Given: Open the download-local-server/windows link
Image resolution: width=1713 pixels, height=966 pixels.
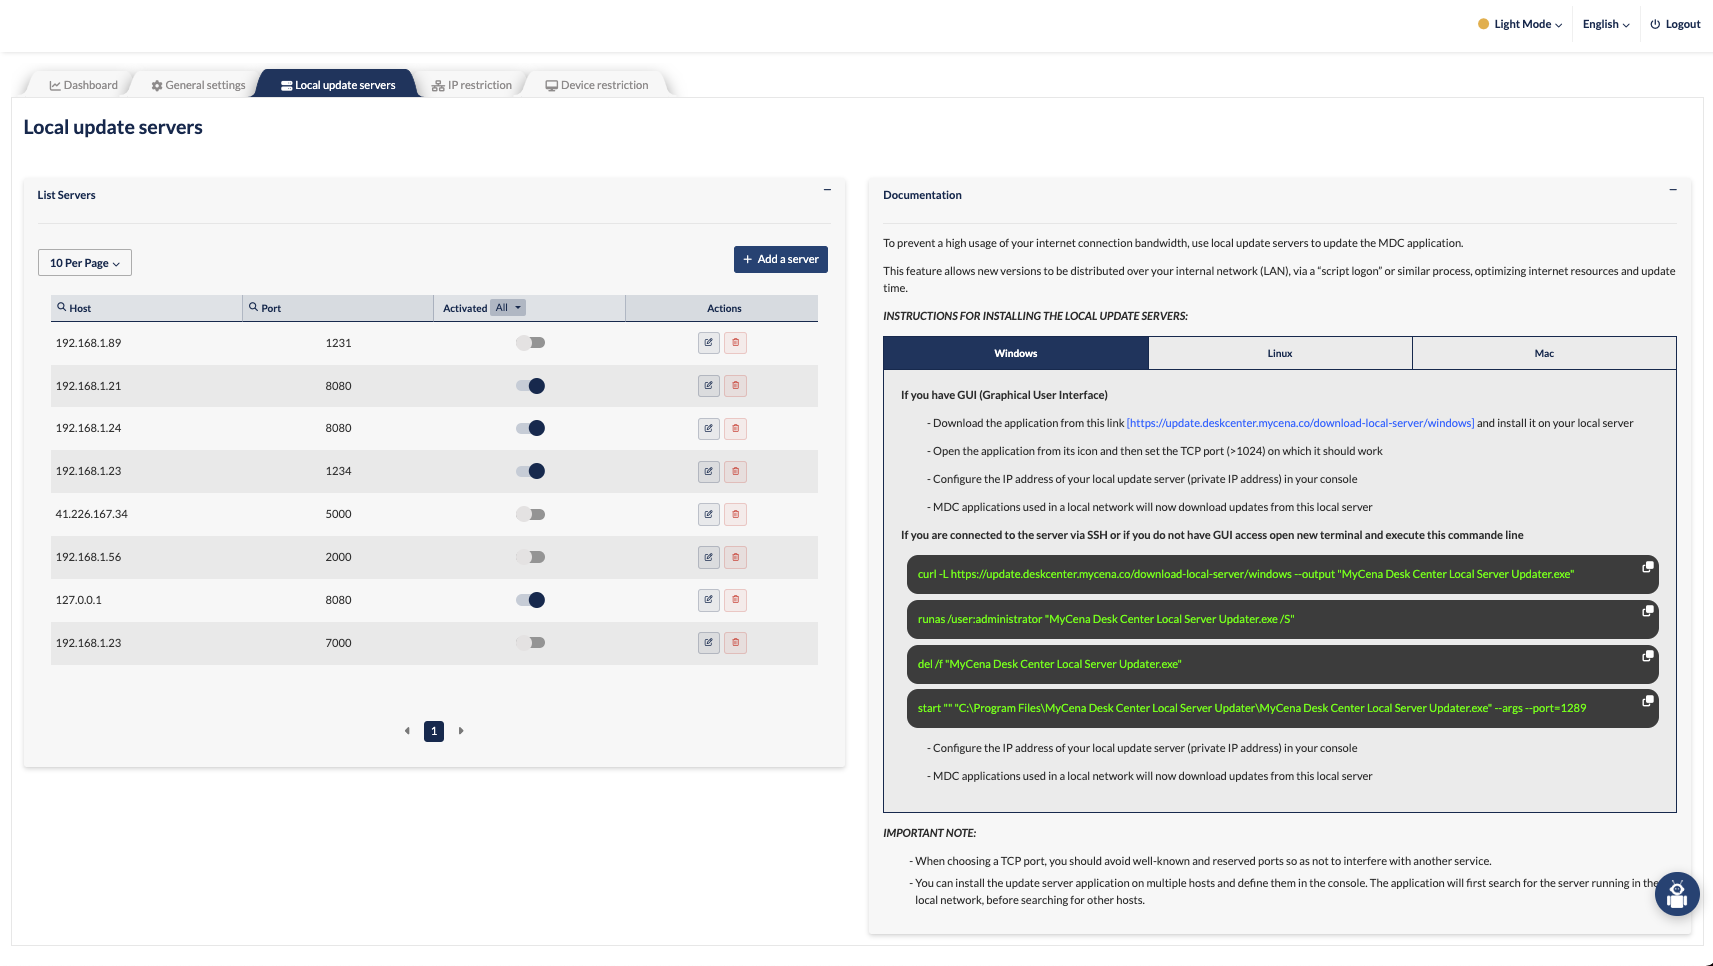Looking at the screenshot, I should [1300, 423].
